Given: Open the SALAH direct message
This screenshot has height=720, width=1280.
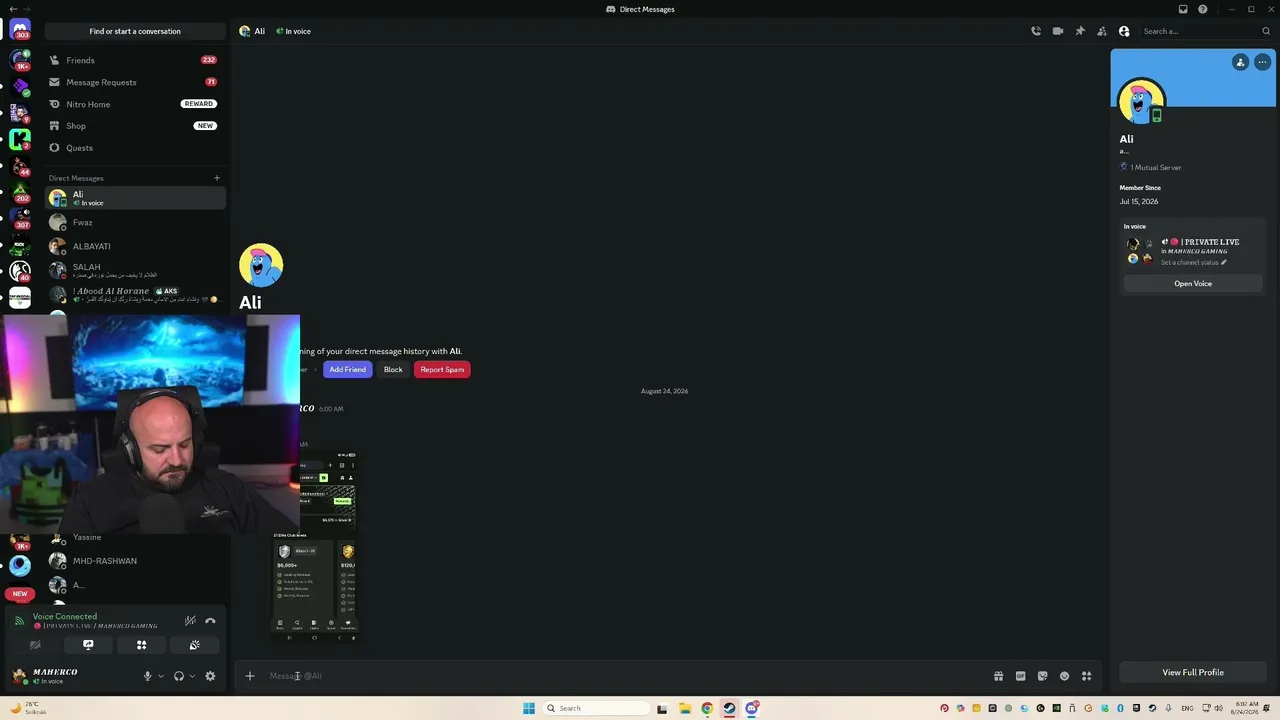Looking at the screenshot, I should (x=134, y=270).
